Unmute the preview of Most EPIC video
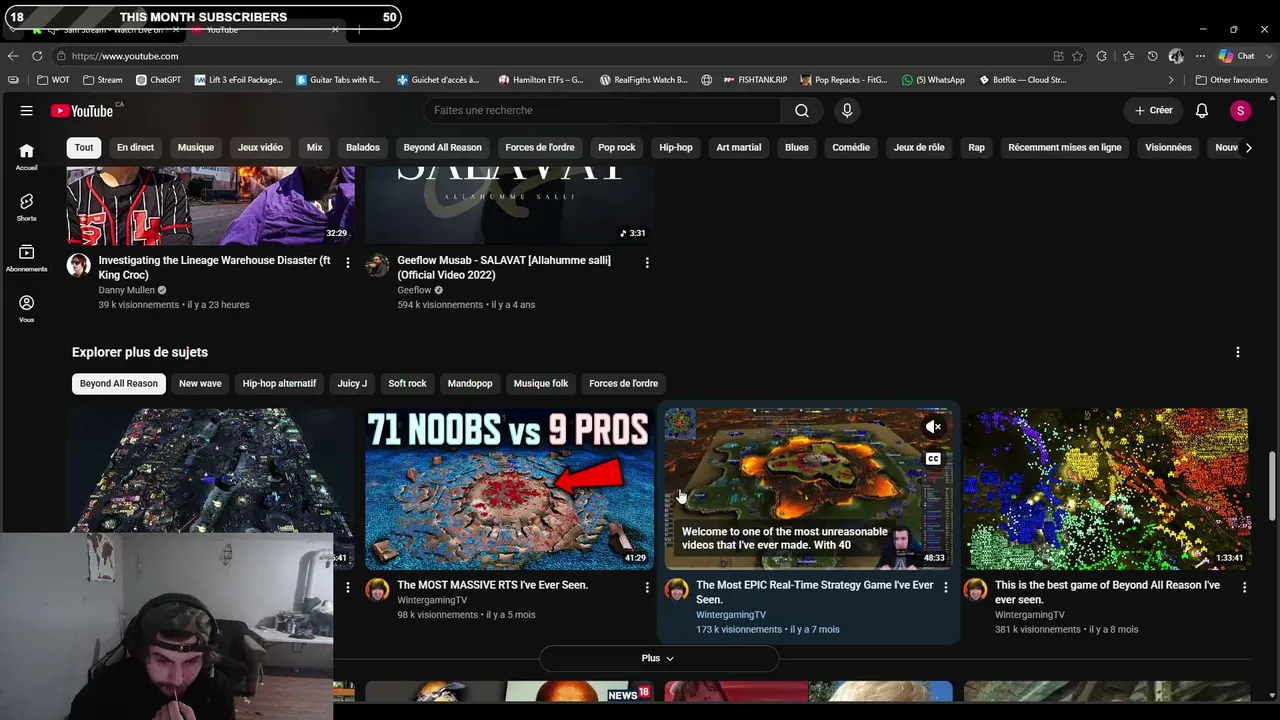The width and height of the screenshot is (1280, 720). 933,427
